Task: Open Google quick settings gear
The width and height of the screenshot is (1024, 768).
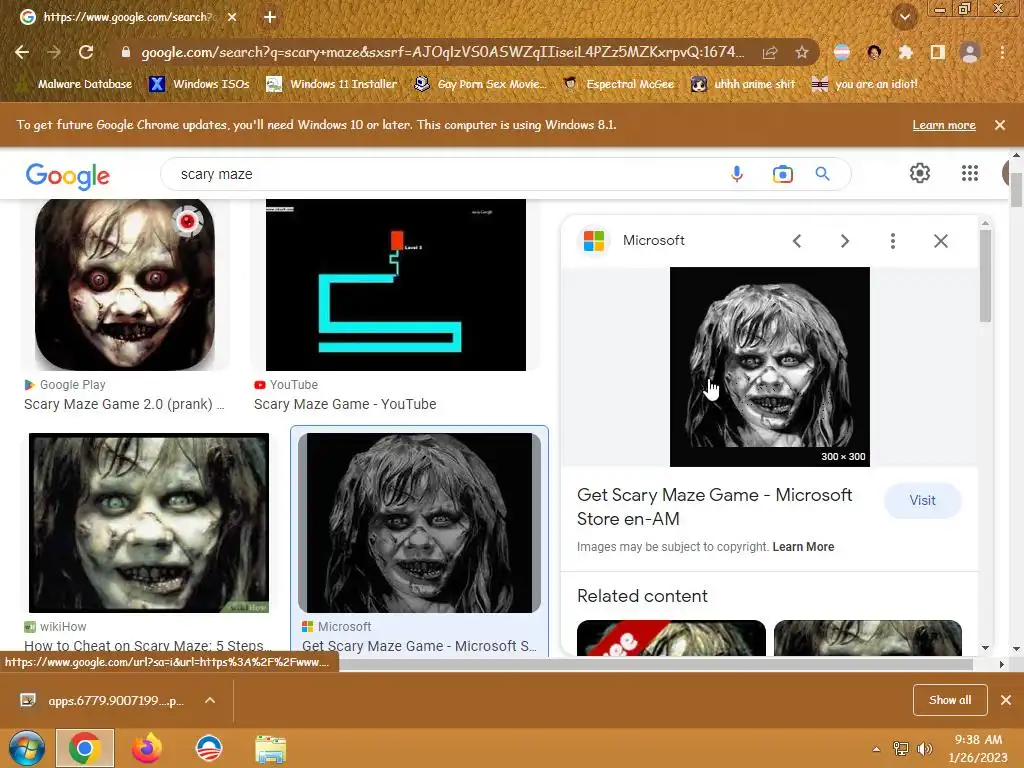Action: [x=920, y=173]
